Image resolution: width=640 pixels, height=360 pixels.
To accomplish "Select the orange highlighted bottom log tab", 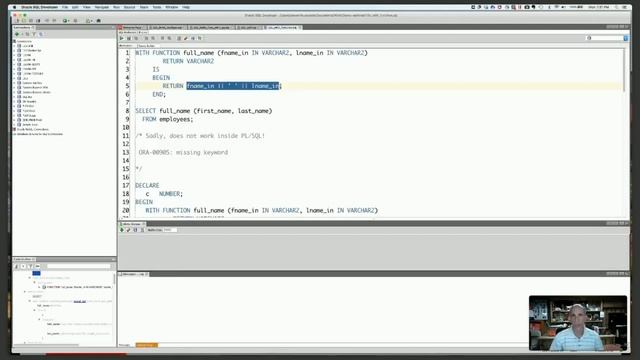I will [x=147, y=345].
